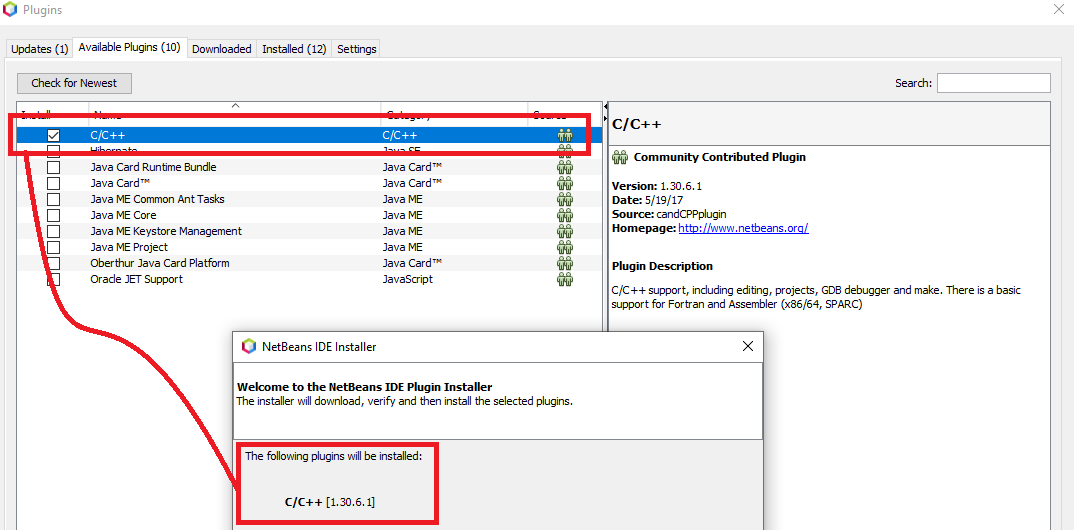This screenshot has width=1074, height=530.
Task: Click NetBeans logo in Plugins title bar
Action: 10,10
